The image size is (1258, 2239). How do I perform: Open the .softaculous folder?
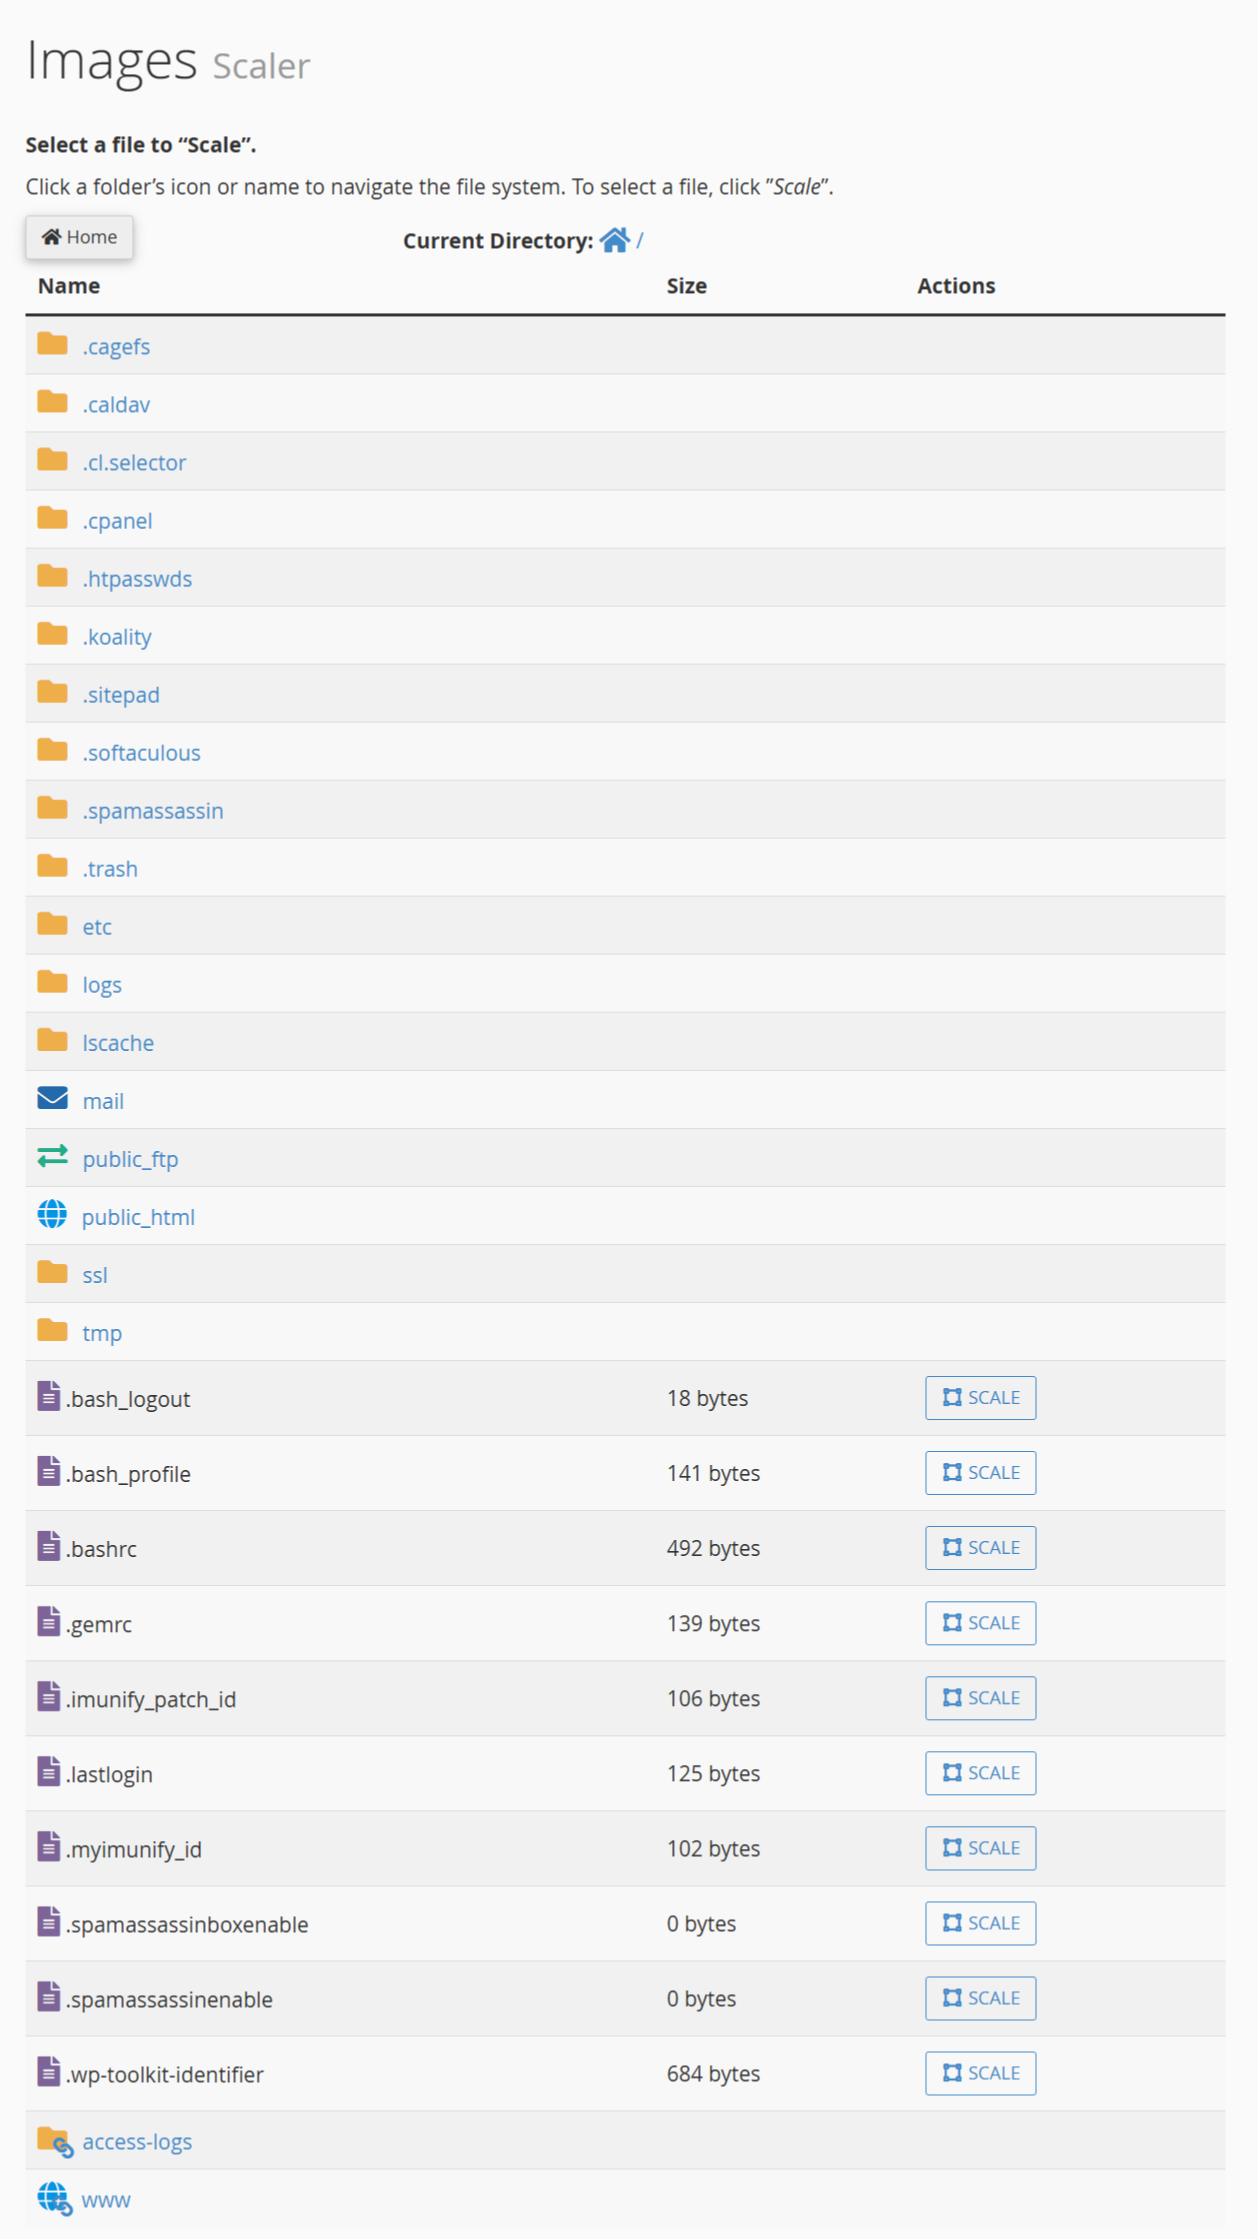[x=141, y=753]
